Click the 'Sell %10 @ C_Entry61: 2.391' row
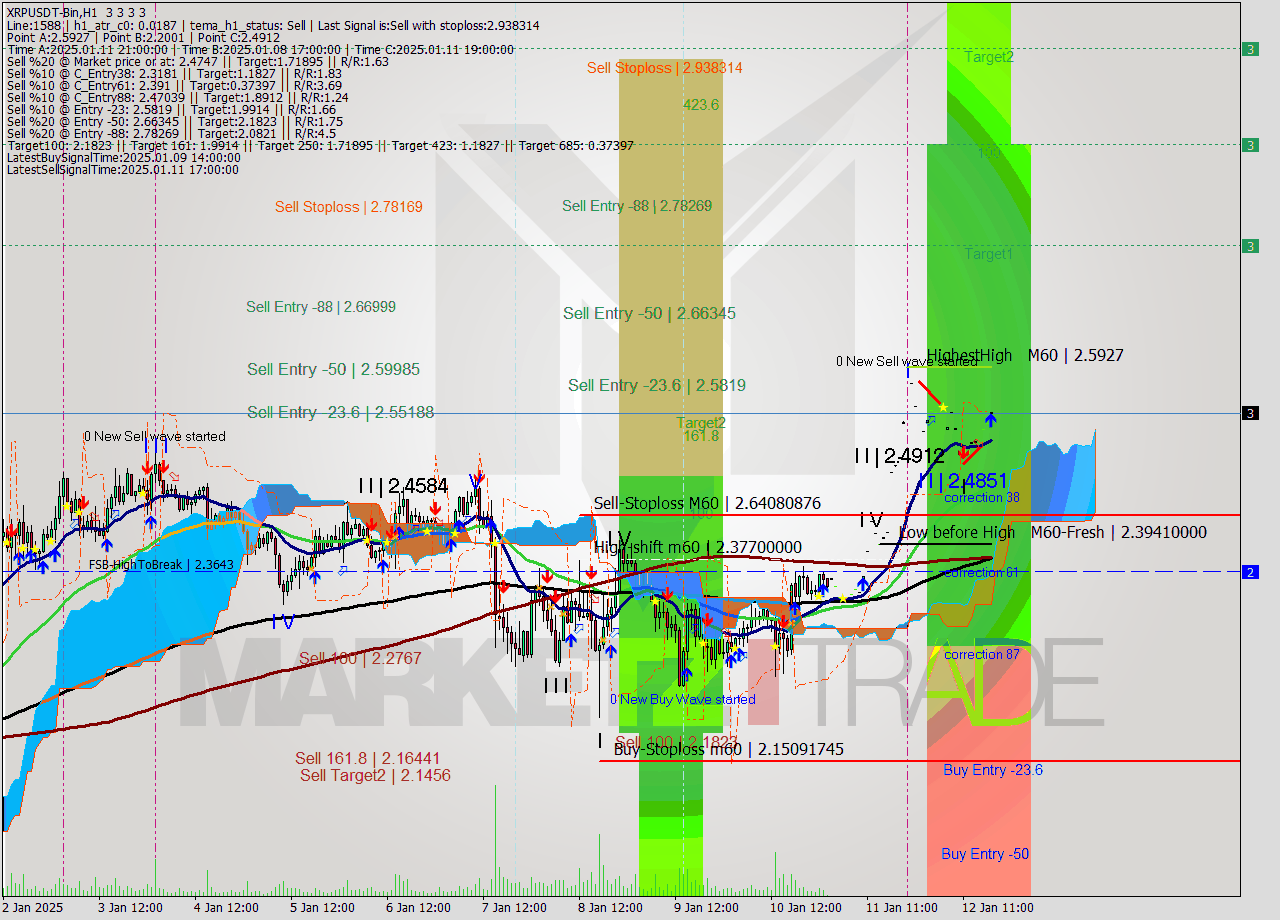 coord(174,85)
